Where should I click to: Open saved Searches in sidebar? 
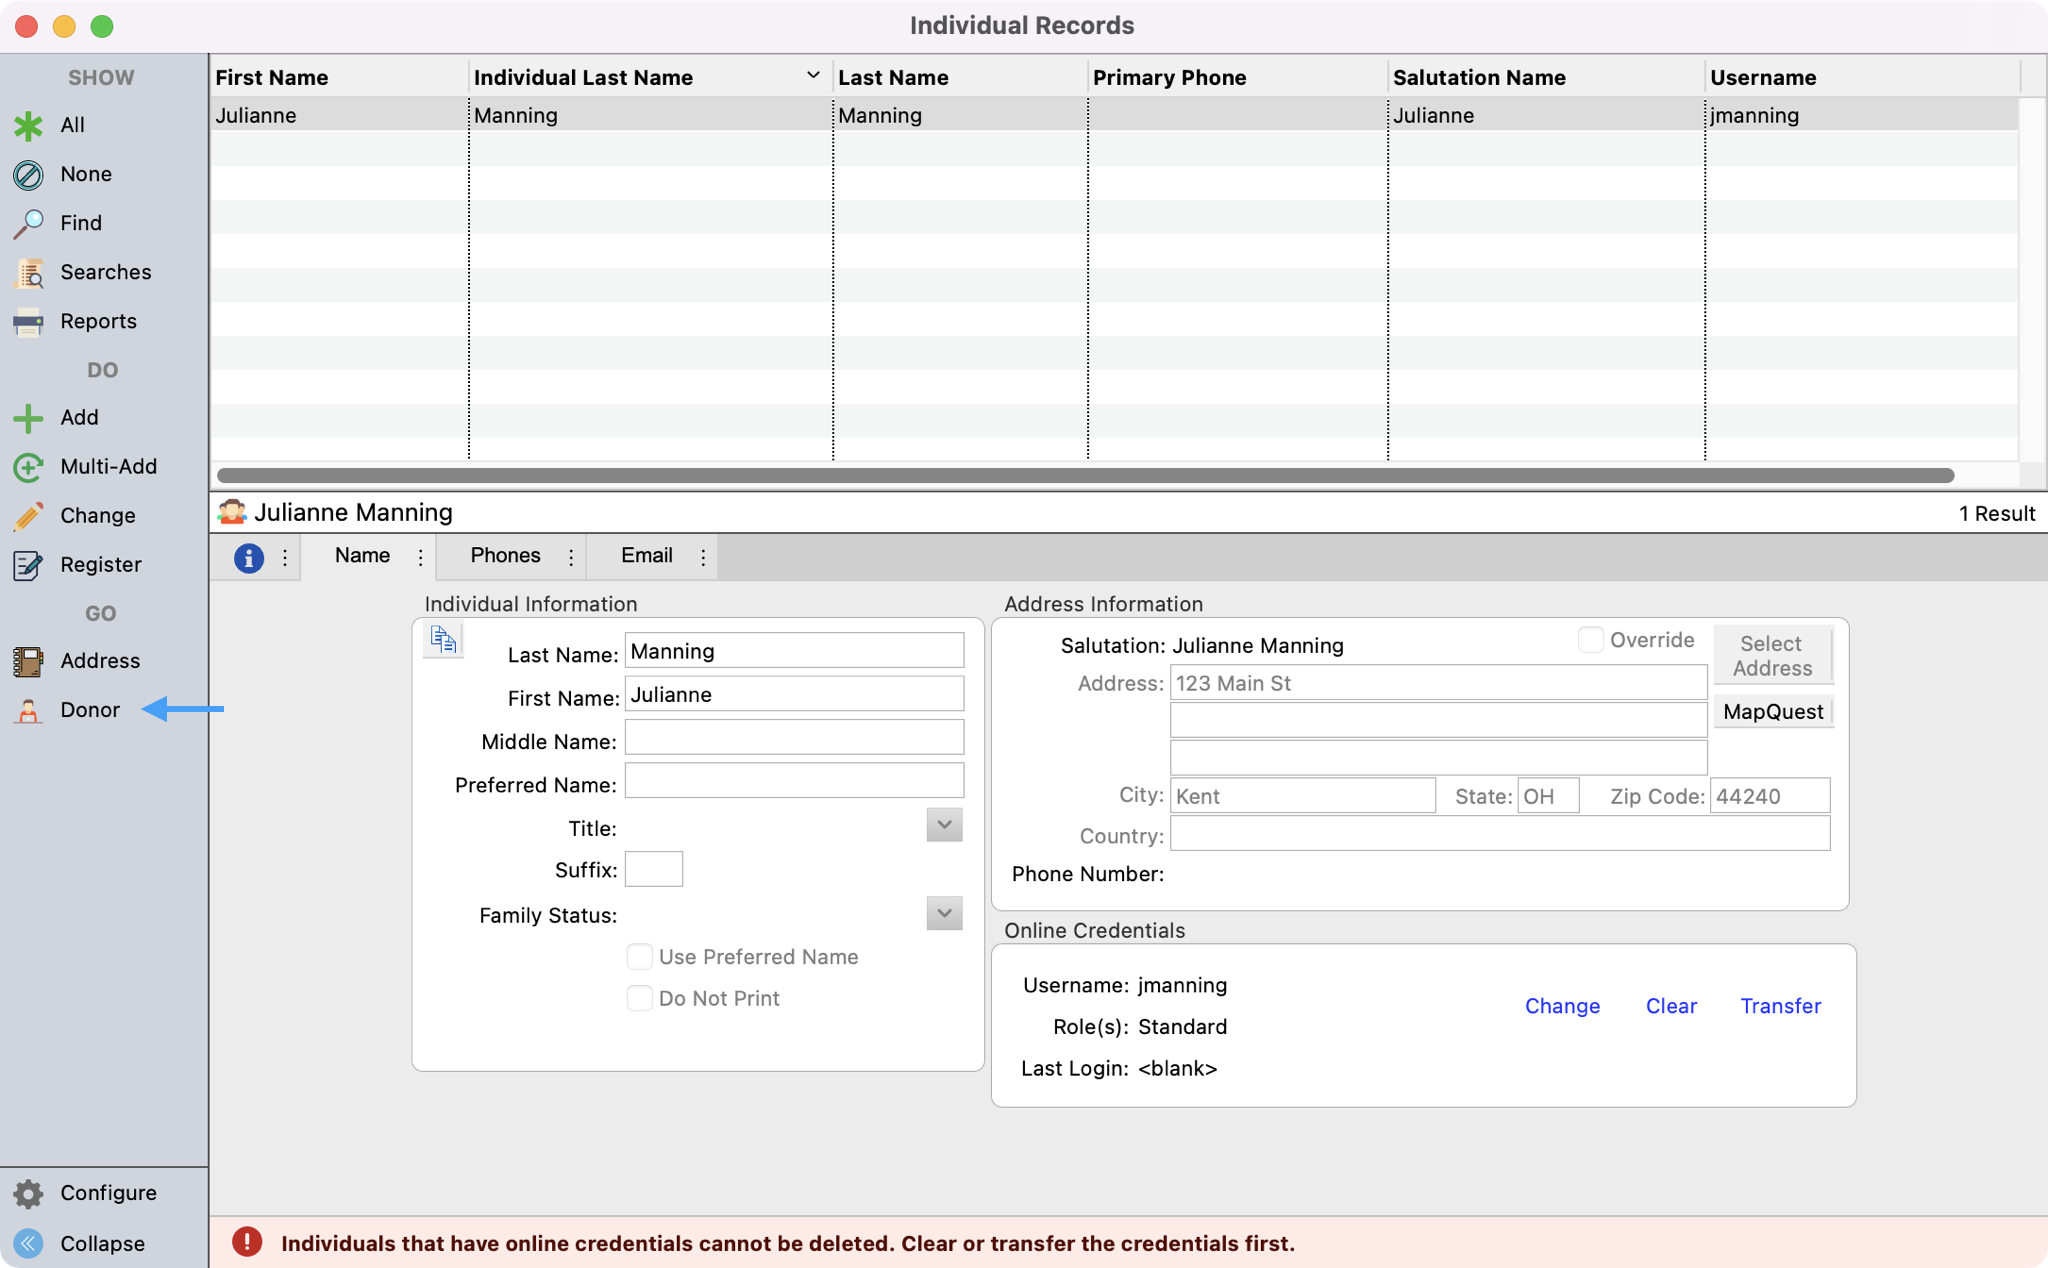click(104, 272)
